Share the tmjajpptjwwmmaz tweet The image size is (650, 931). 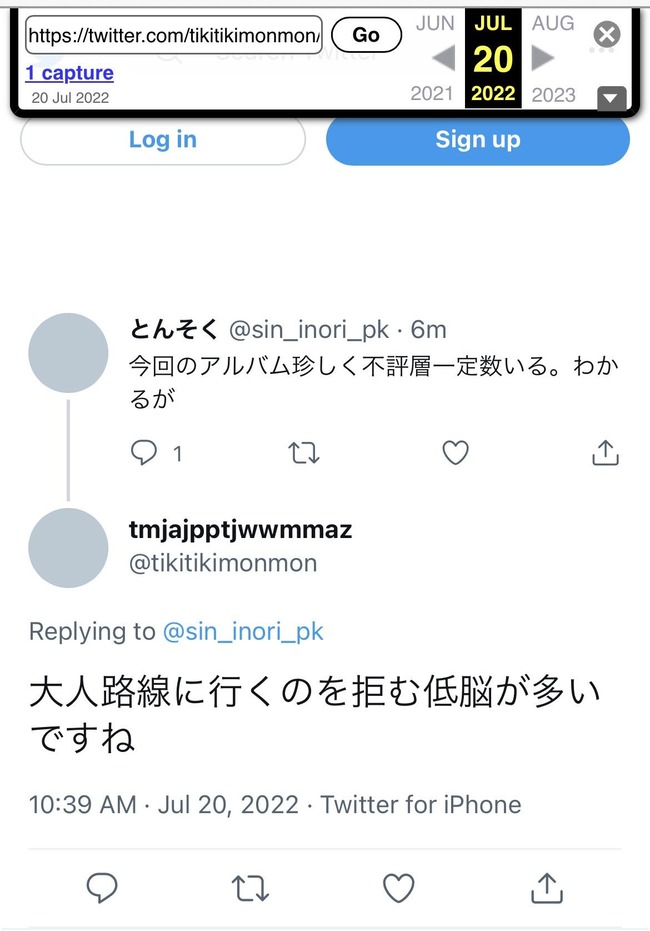click(546, 887)
